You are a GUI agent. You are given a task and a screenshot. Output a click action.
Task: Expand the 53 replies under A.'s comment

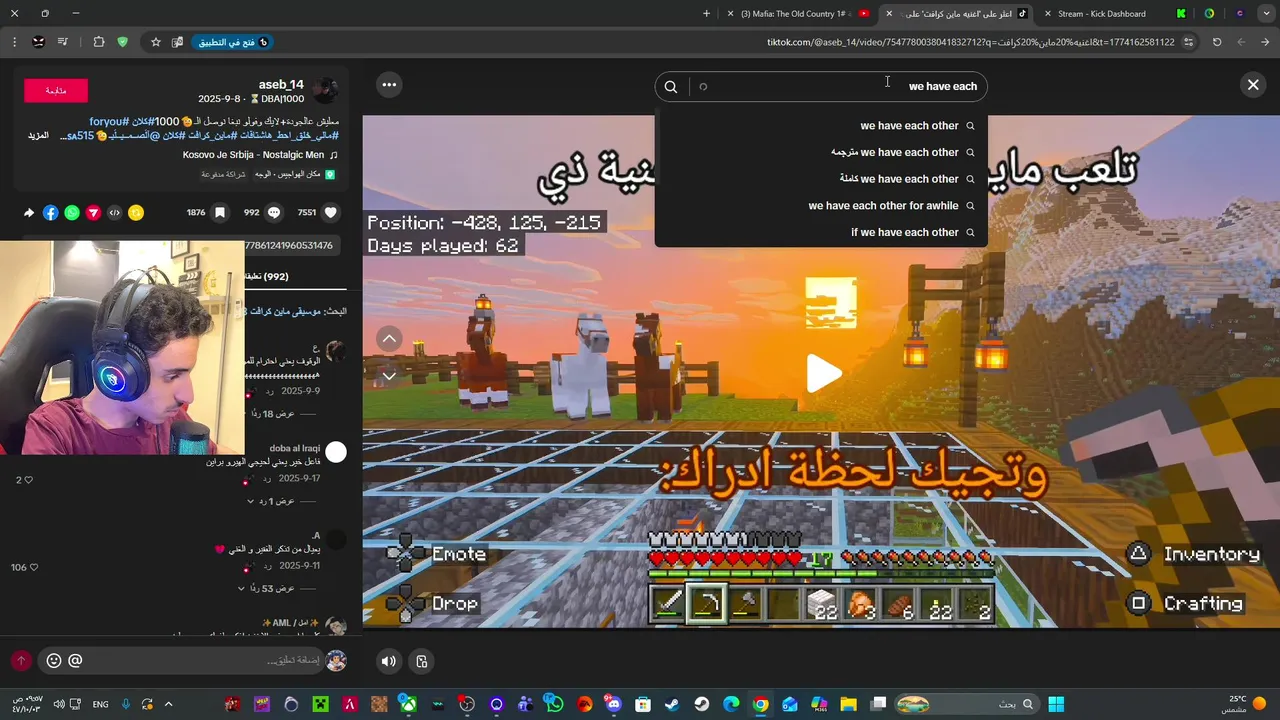[266, 589]
